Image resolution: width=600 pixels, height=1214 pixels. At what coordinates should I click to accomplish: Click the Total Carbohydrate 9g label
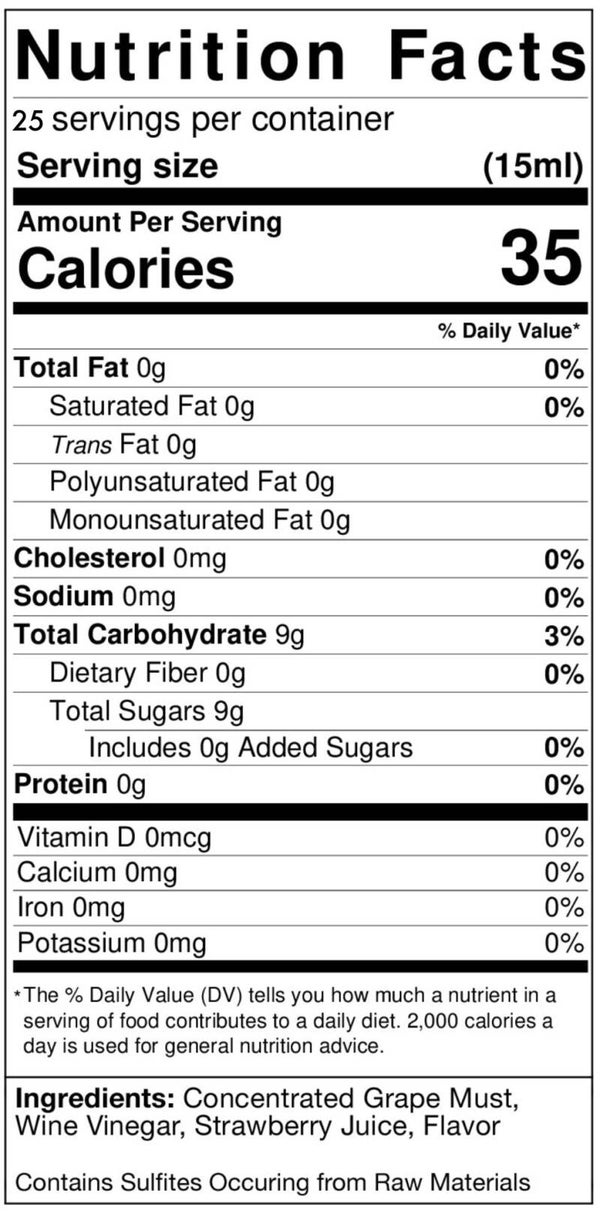click(160, 635)
